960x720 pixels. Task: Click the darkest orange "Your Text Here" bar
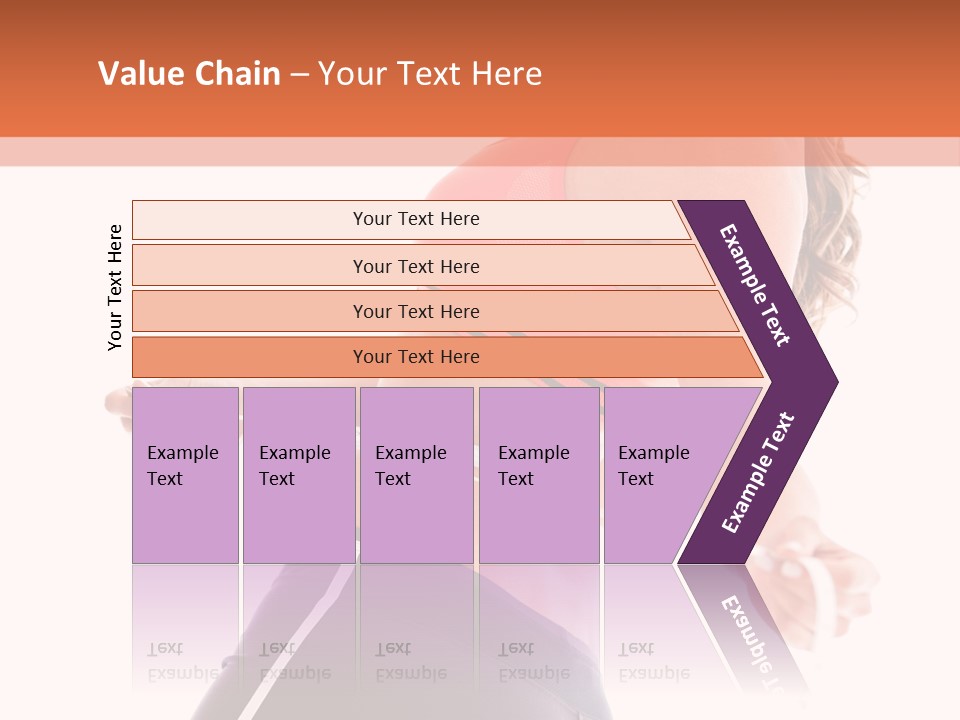coord(416,357)
